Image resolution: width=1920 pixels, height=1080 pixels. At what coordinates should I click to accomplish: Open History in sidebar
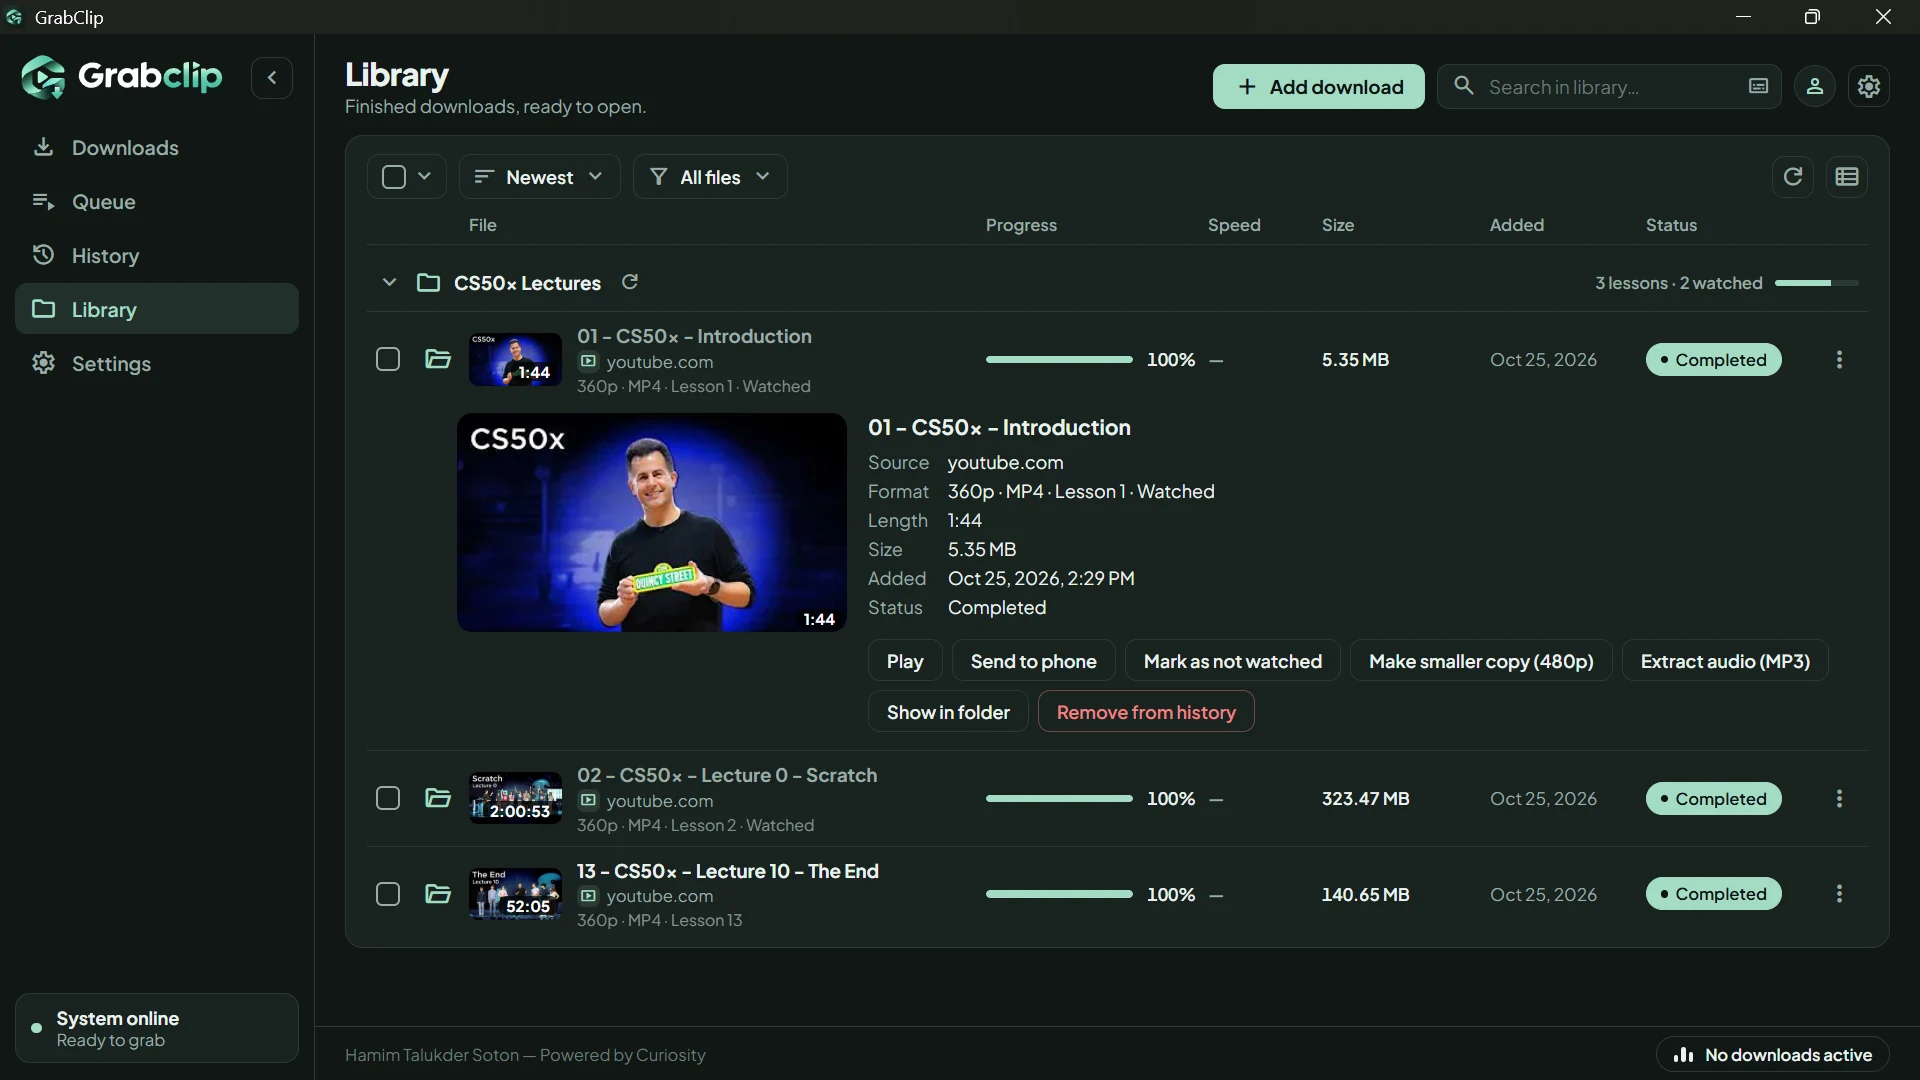157,256
